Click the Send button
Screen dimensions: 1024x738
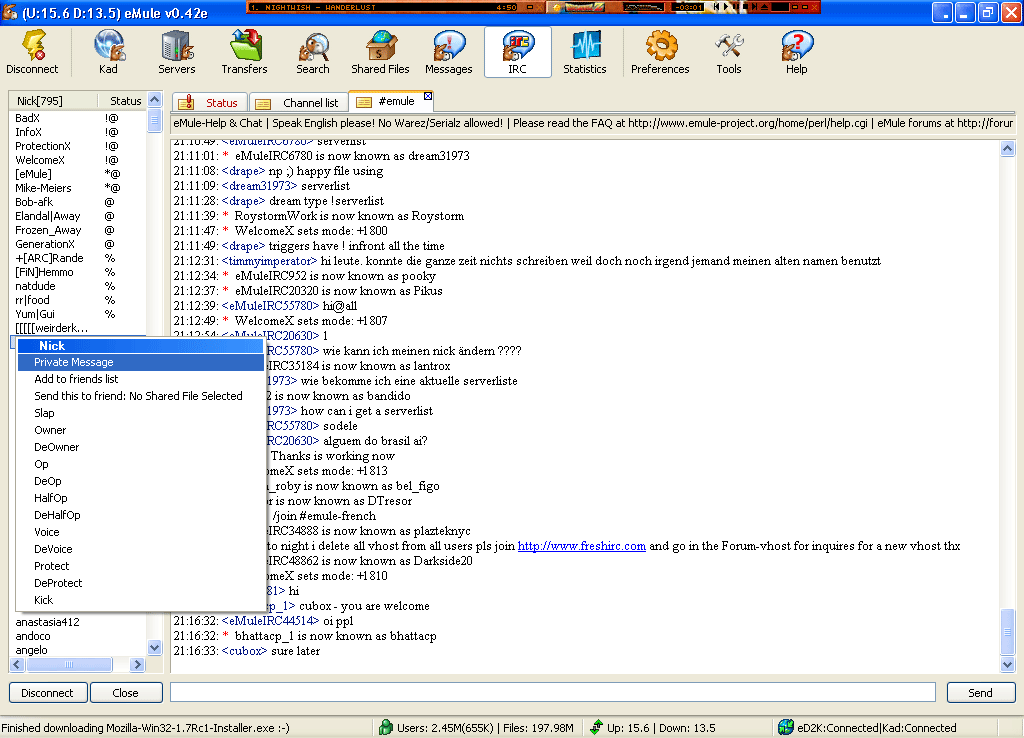980,692
